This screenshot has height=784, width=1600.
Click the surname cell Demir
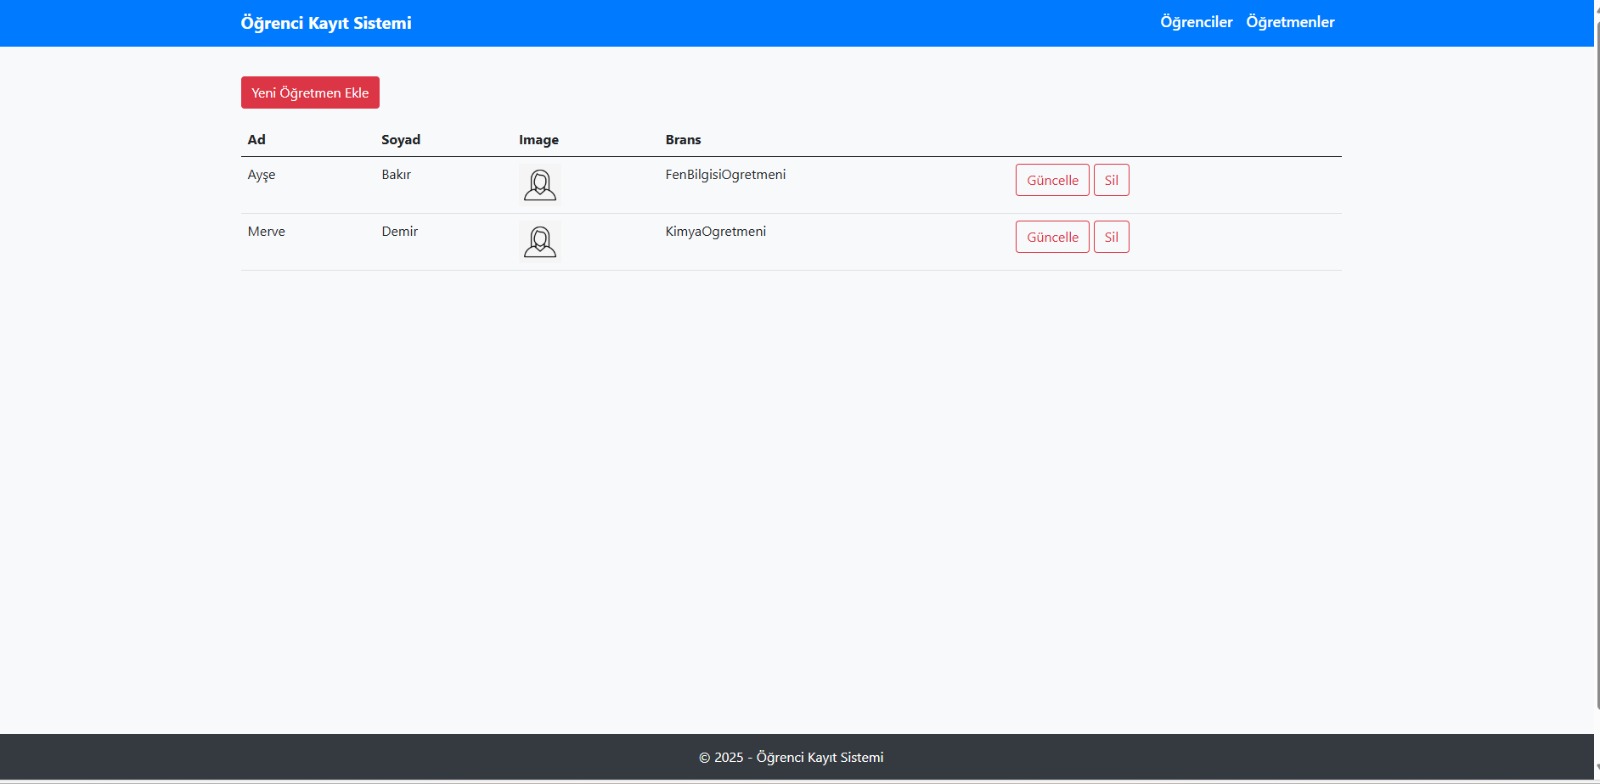(x=400, y=232)
